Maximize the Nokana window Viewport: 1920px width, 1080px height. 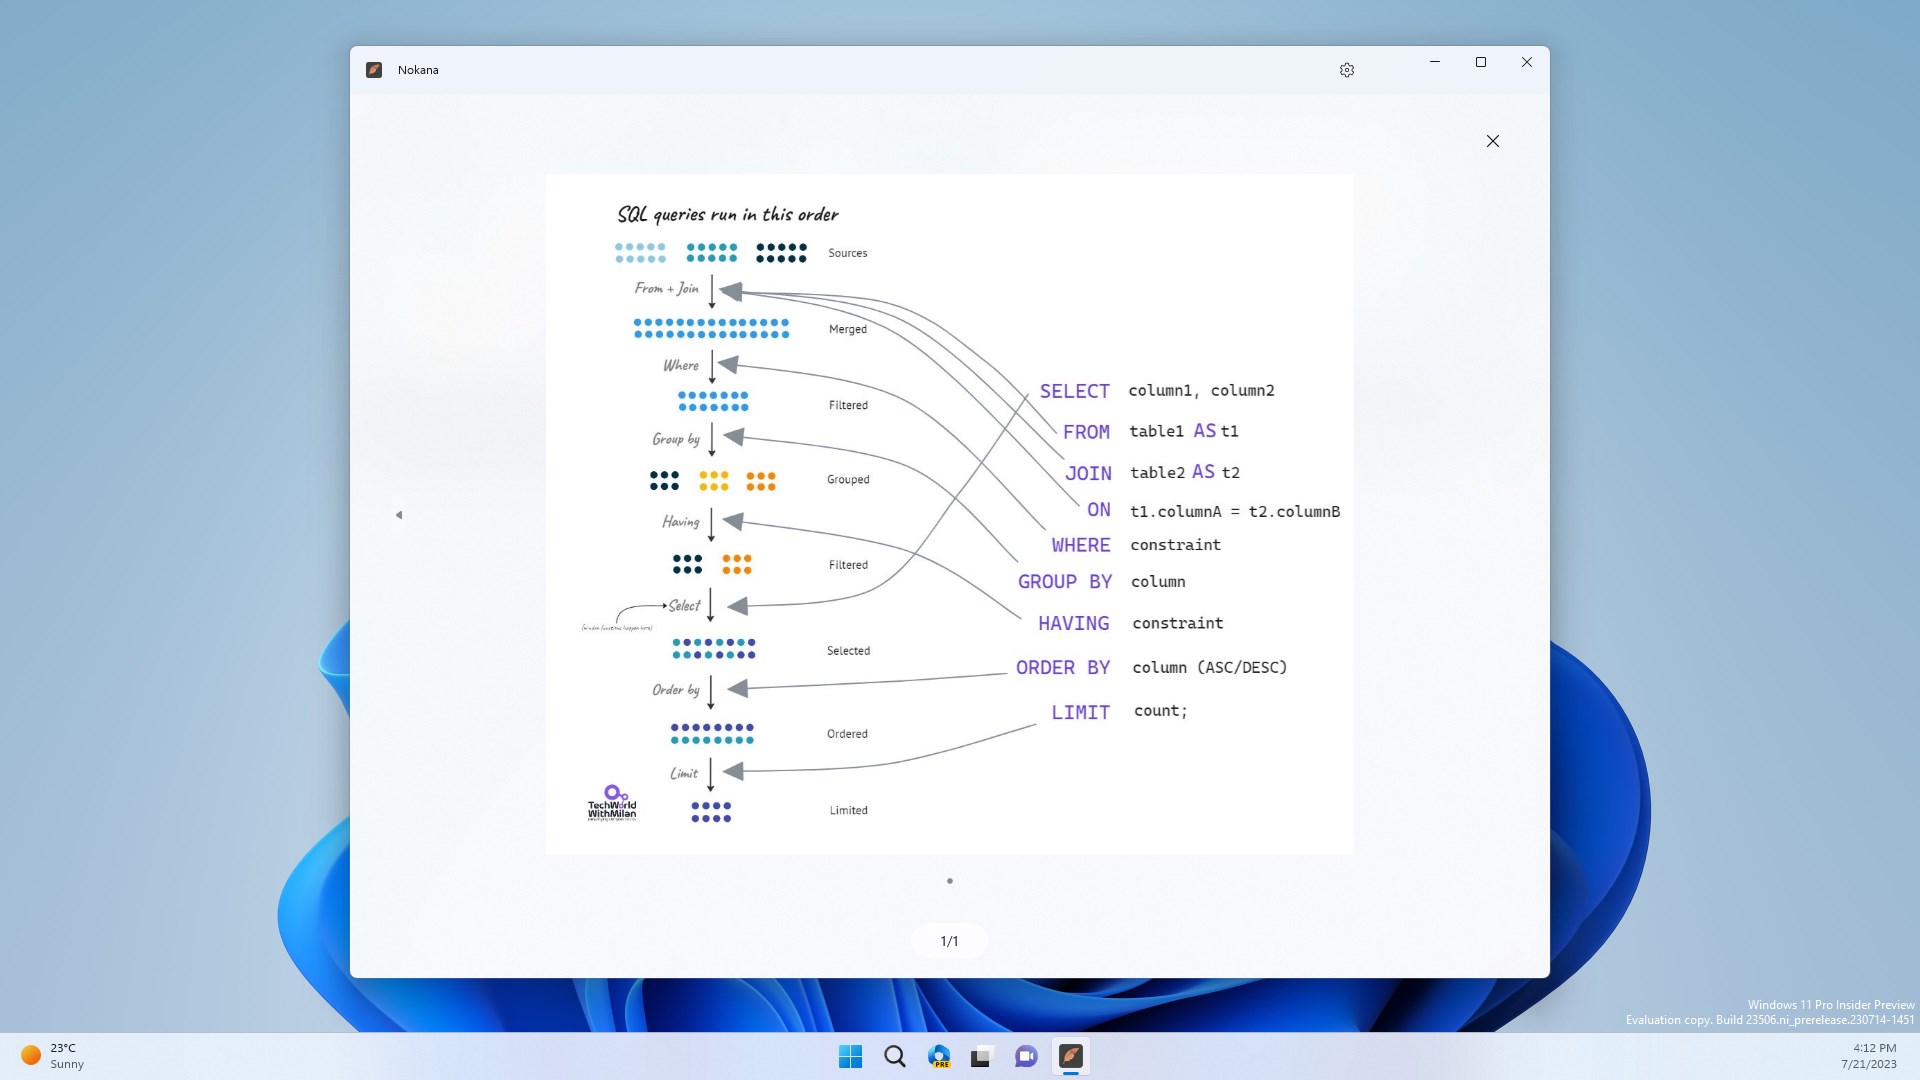click(1481, 62)
